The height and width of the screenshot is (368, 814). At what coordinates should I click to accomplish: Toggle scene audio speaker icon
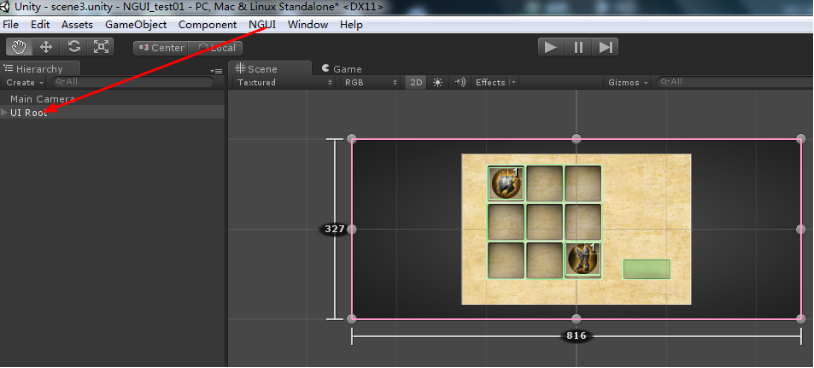pos(459,83)
